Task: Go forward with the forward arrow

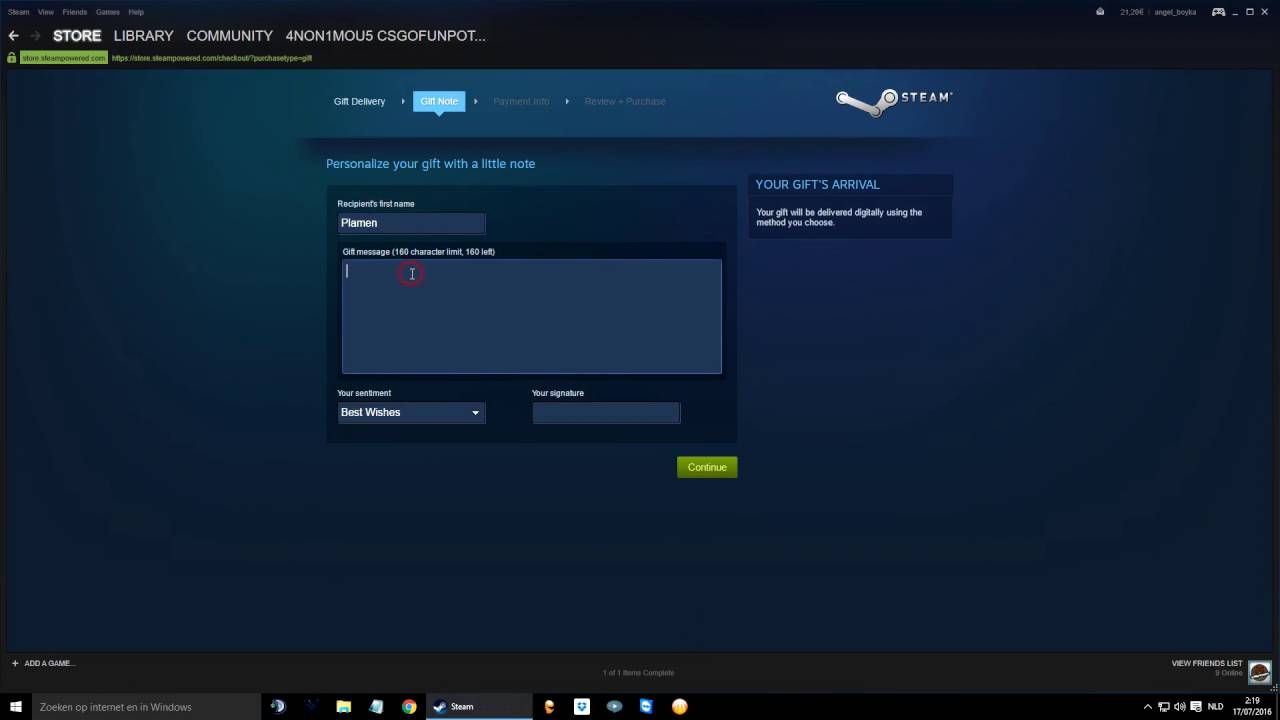Action: click(x=35, y=36)
